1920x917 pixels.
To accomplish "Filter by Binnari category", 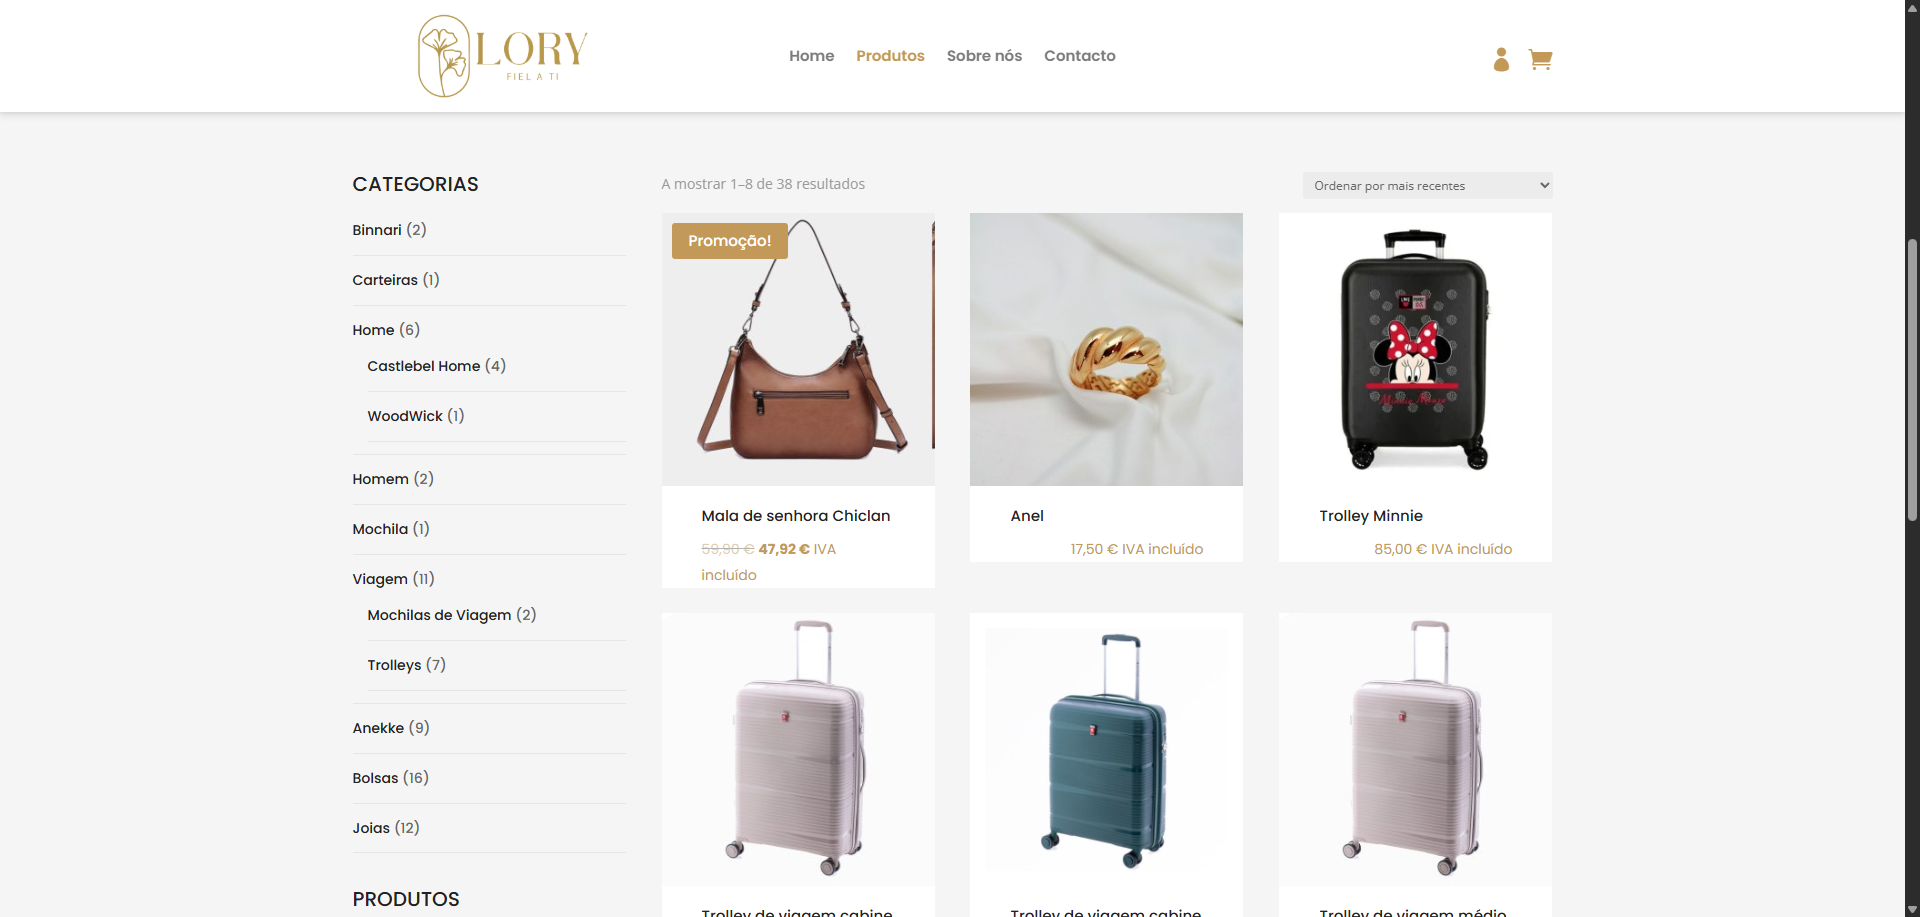I will tap(377, 230).
